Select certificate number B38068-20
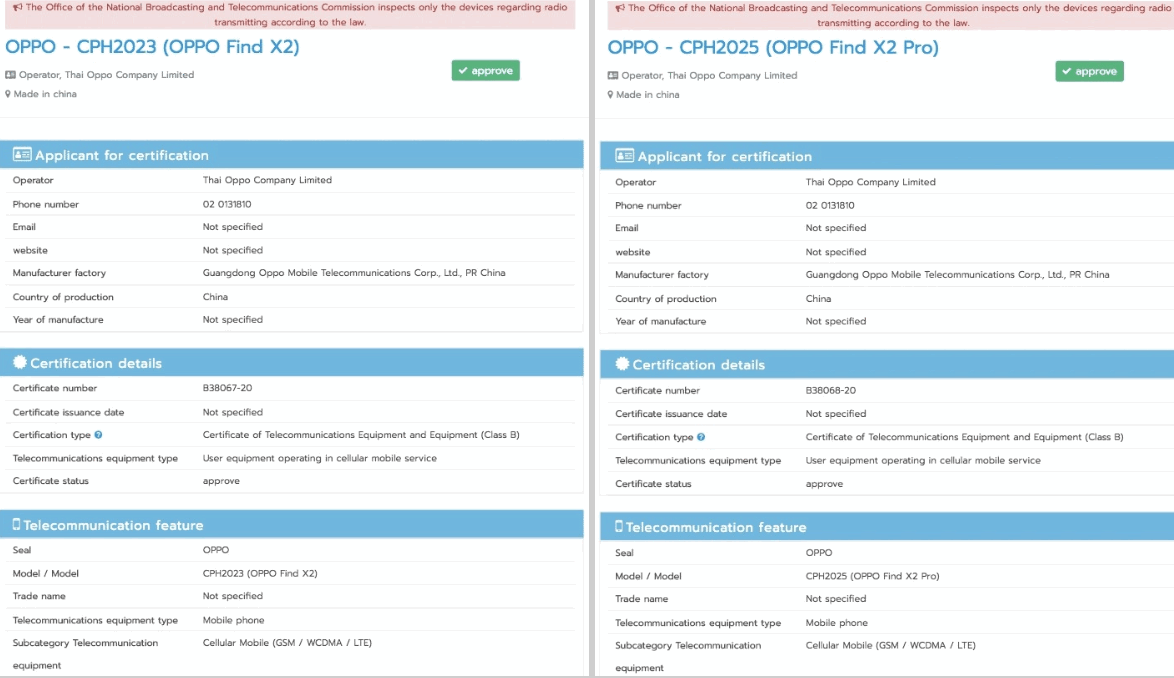 830,390
